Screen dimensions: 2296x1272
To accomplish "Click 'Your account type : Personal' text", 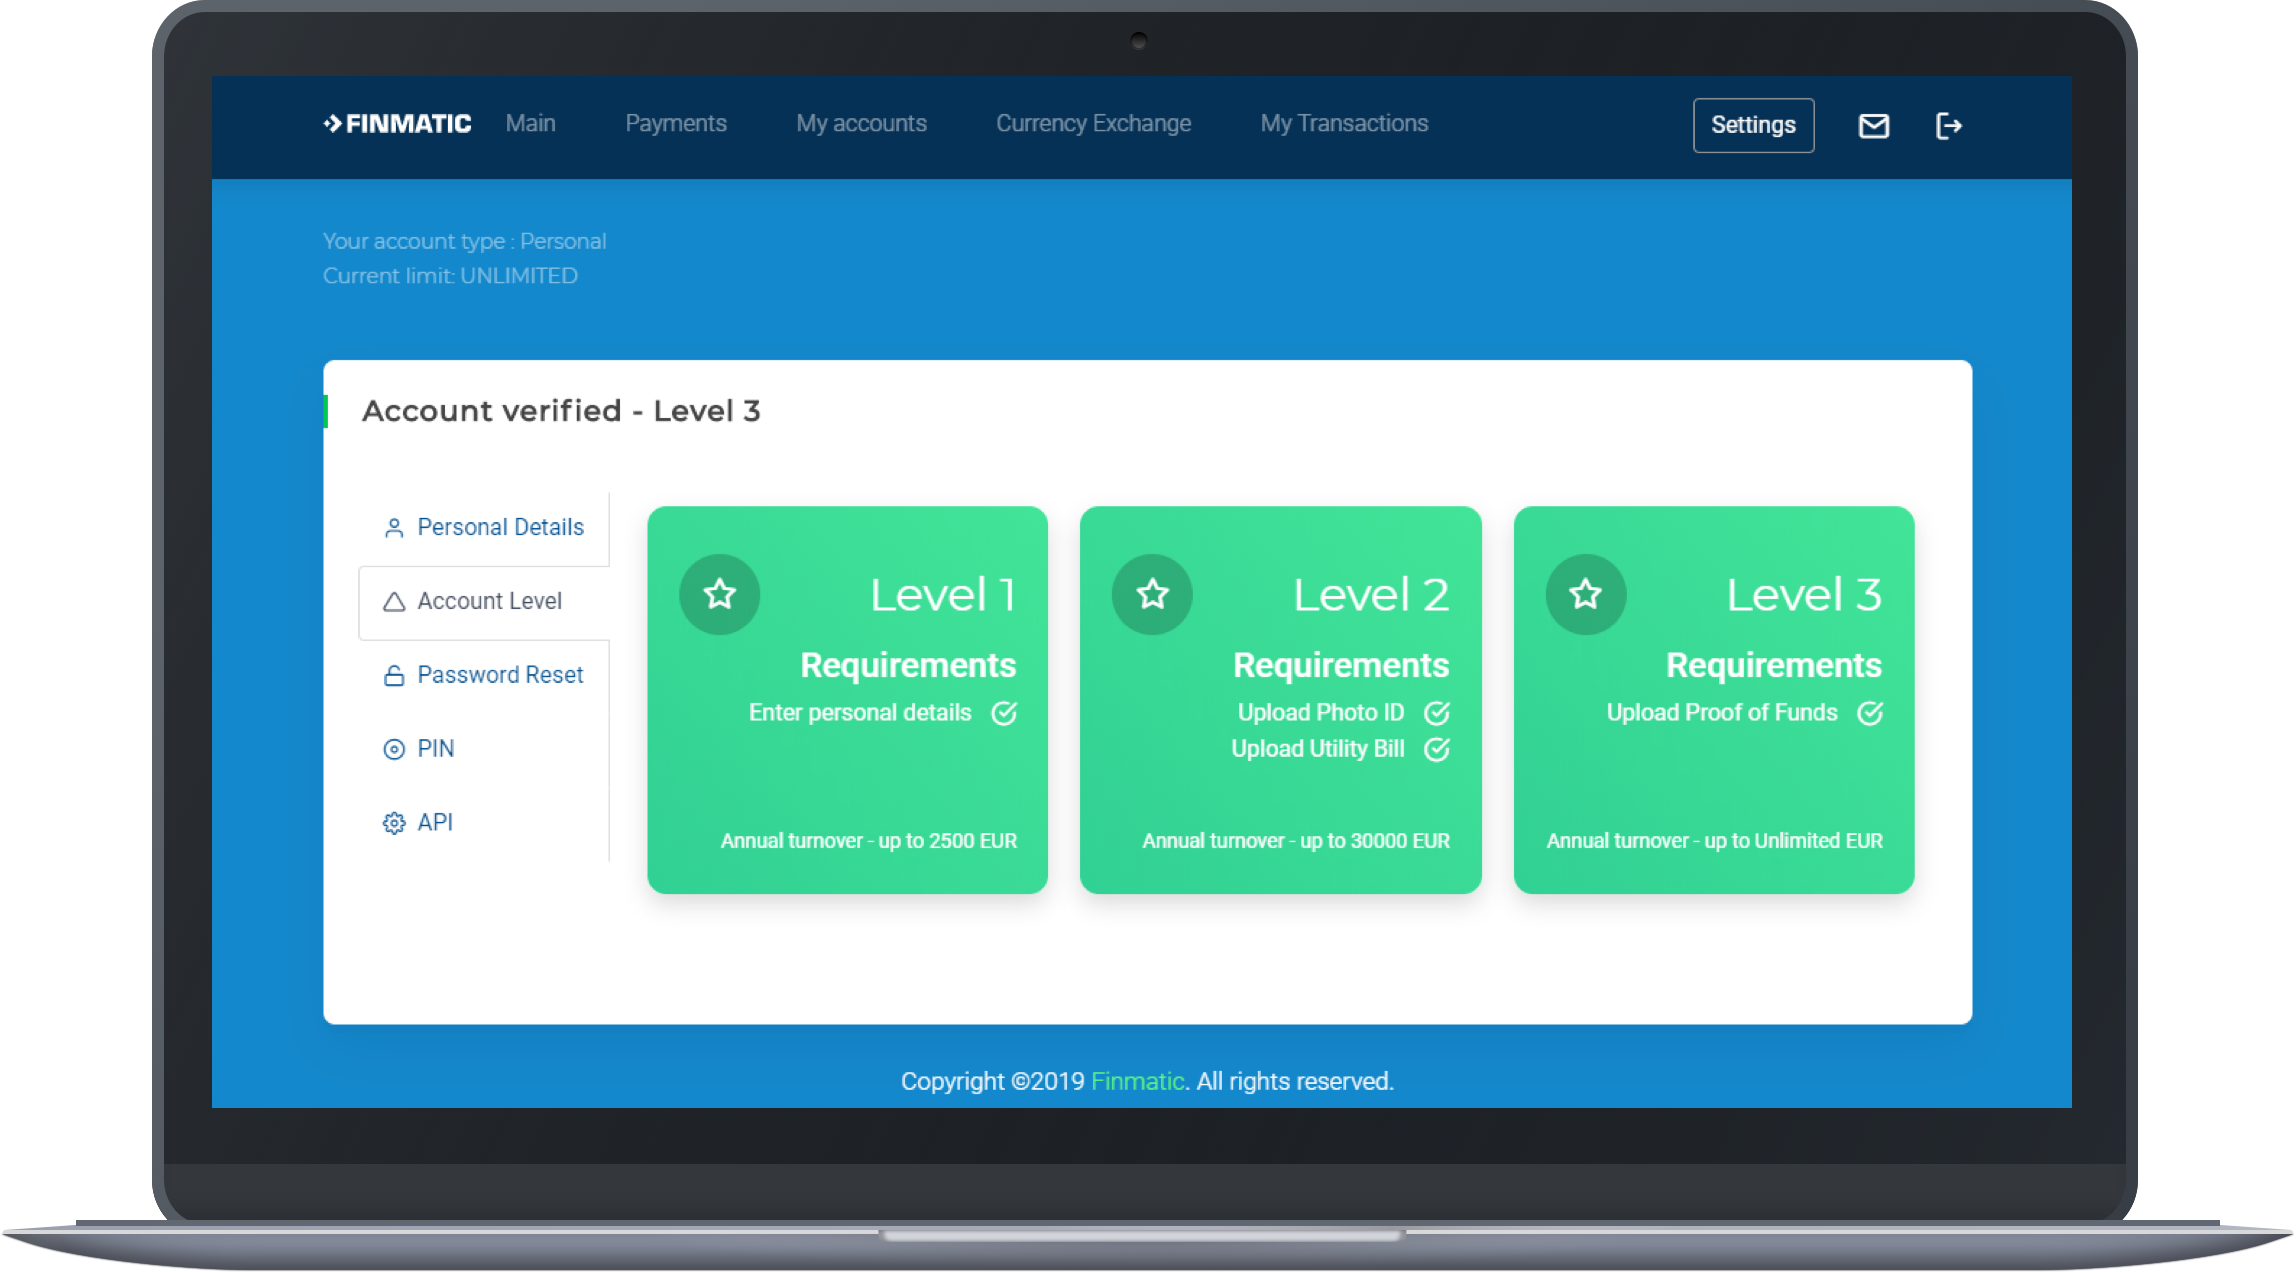I will click(464, 241).
